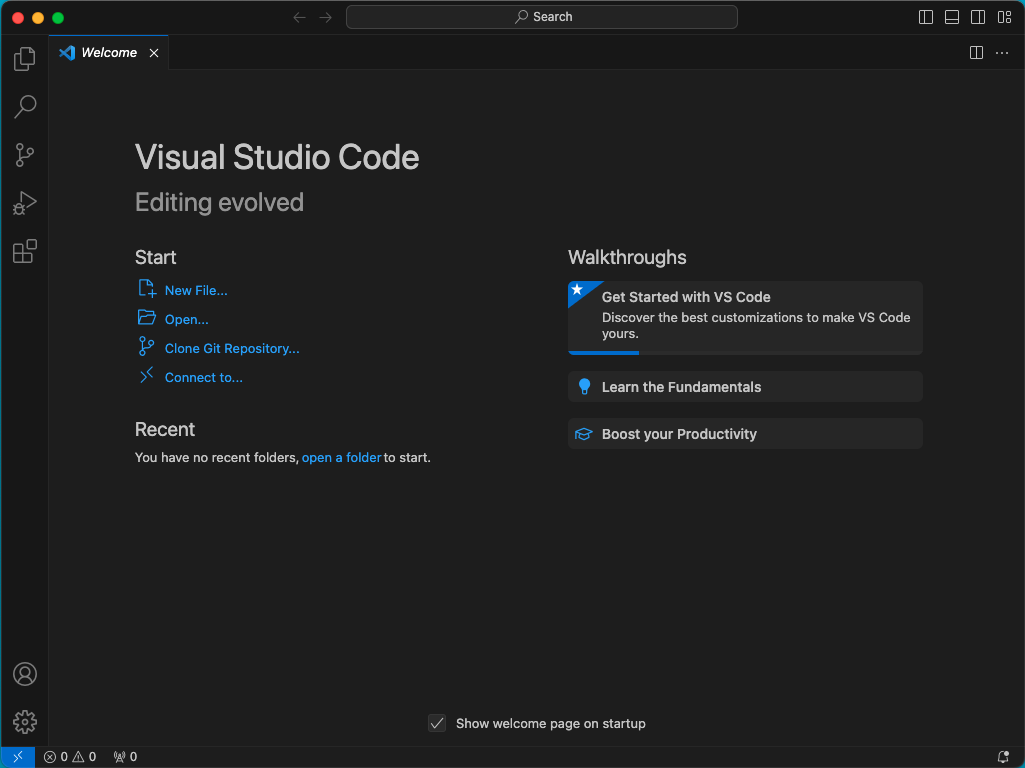This screenshot has width=1025, height=768.
Task: Open the Source Control view
Action: pos(25,155)
